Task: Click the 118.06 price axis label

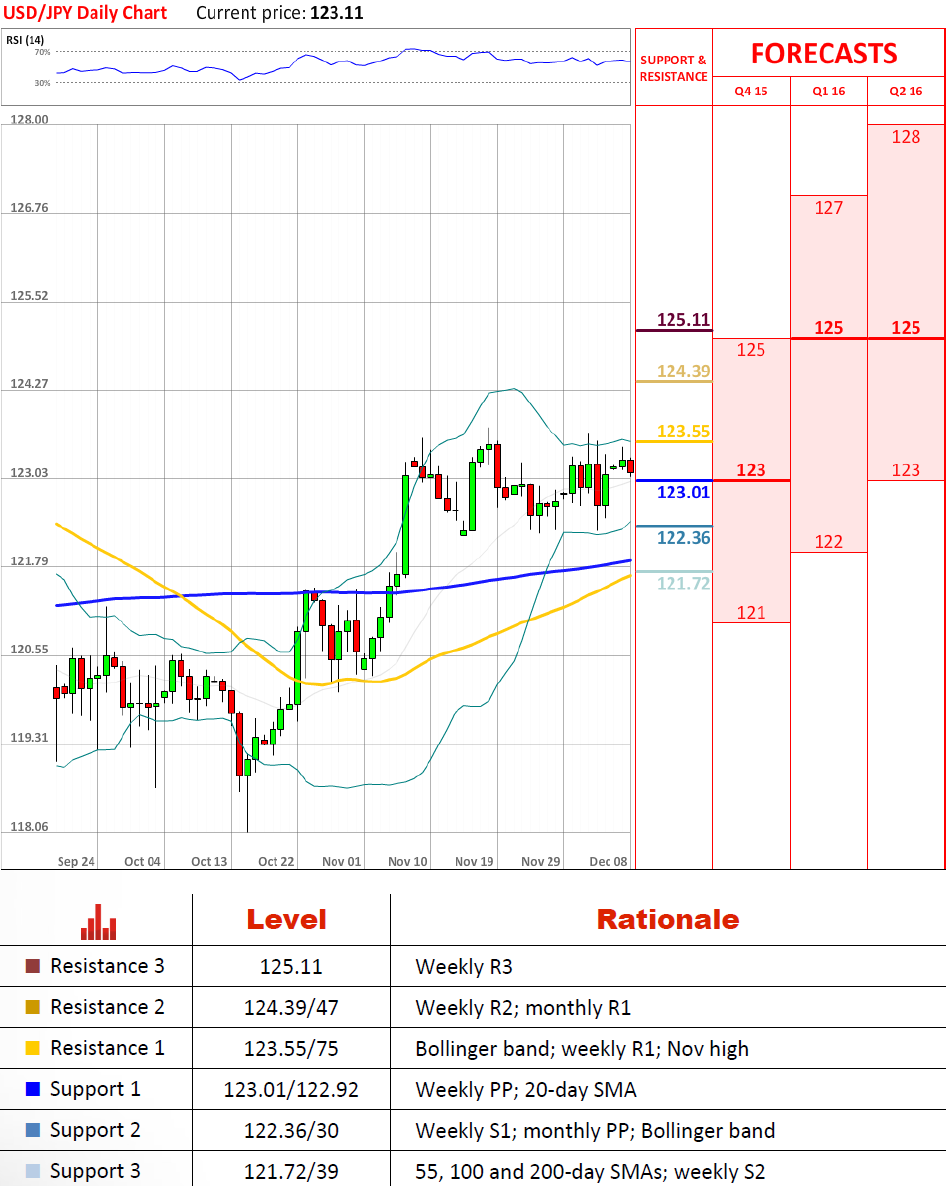Action: click(29, 827)
